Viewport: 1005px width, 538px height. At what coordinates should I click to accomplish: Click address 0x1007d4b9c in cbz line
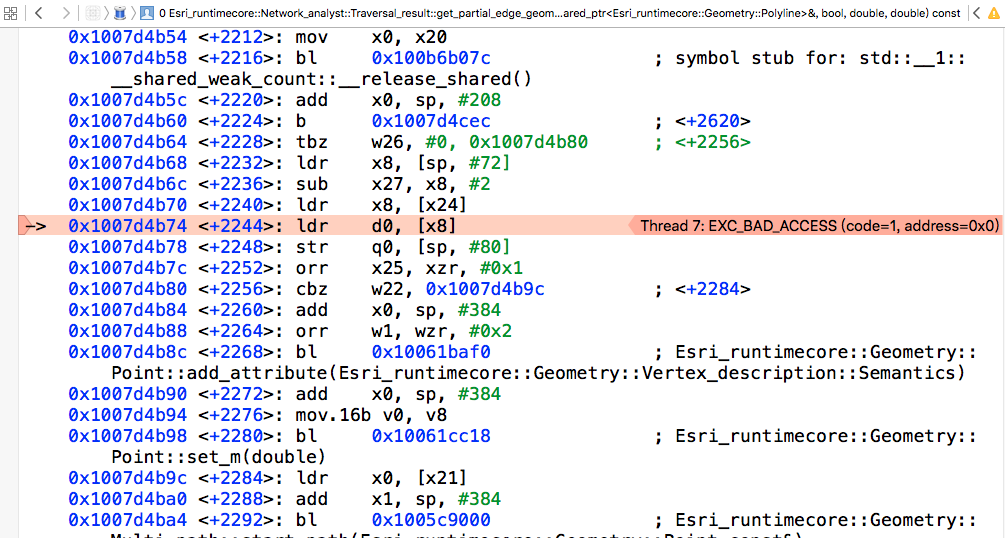pos(485,289)
